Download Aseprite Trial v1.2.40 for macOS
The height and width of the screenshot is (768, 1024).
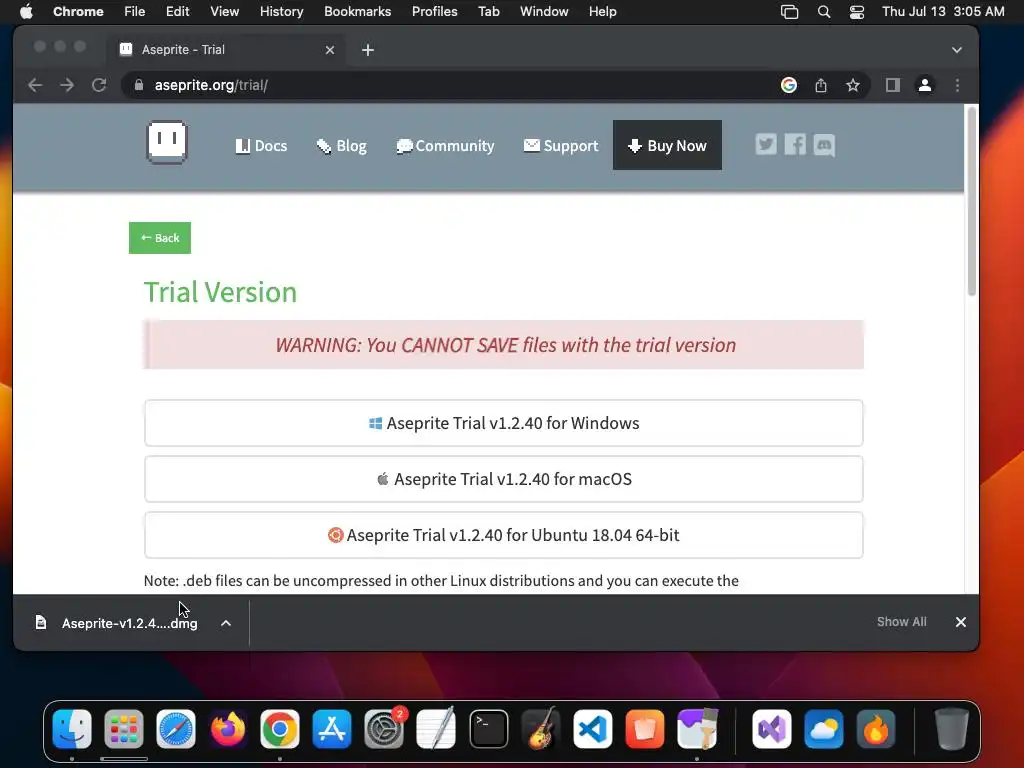pyautogui.click(x=504, y=479)
